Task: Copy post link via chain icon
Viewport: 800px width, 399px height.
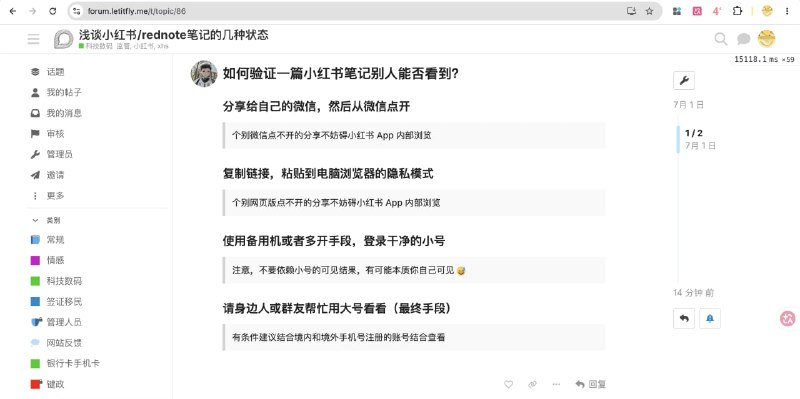Action: coord(532,384)
